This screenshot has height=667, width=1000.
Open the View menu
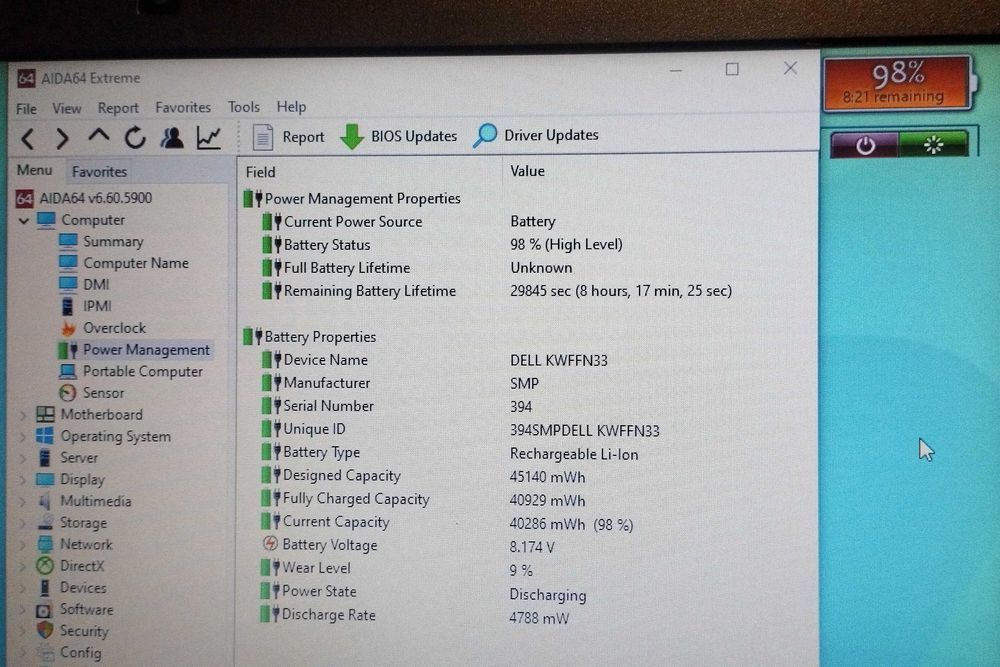pos(66,108)
